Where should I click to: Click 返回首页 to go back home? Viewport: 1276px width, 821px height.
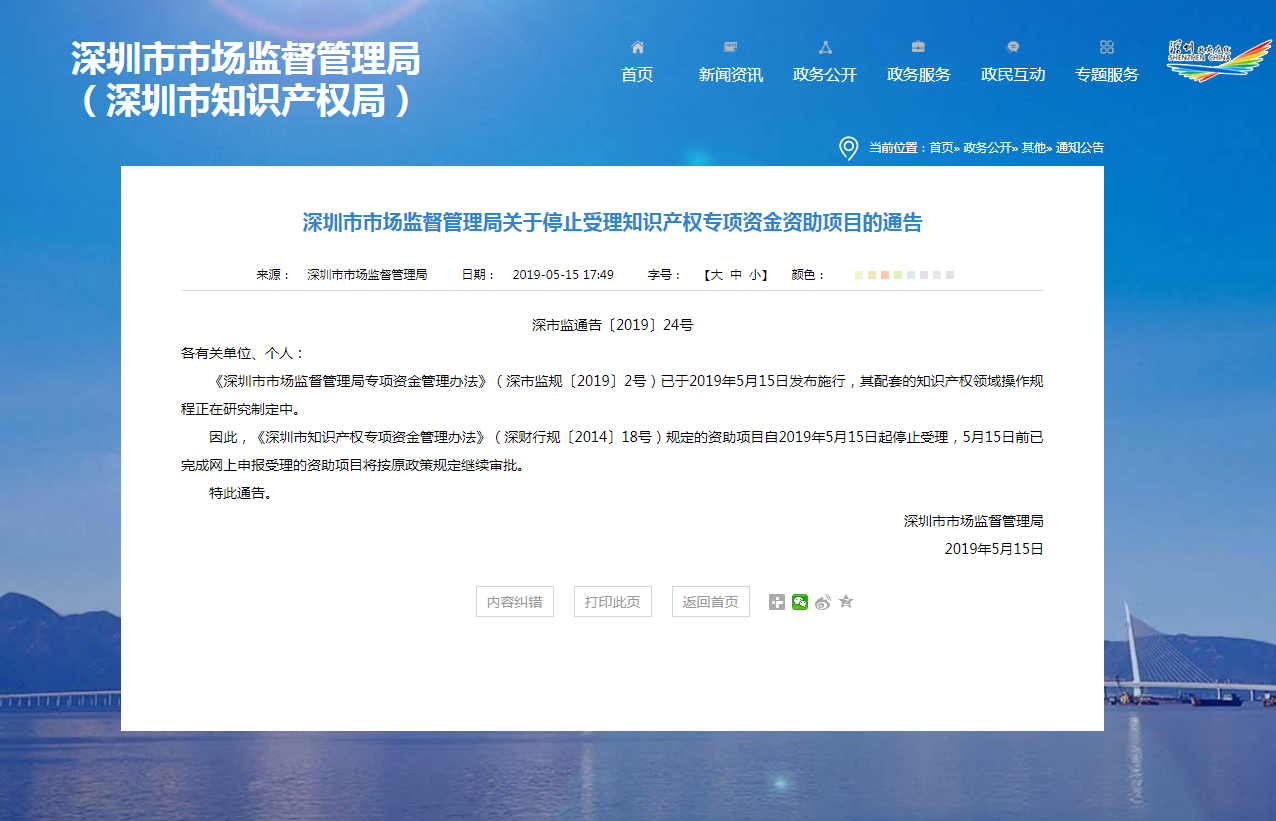[x=710, y=601]
